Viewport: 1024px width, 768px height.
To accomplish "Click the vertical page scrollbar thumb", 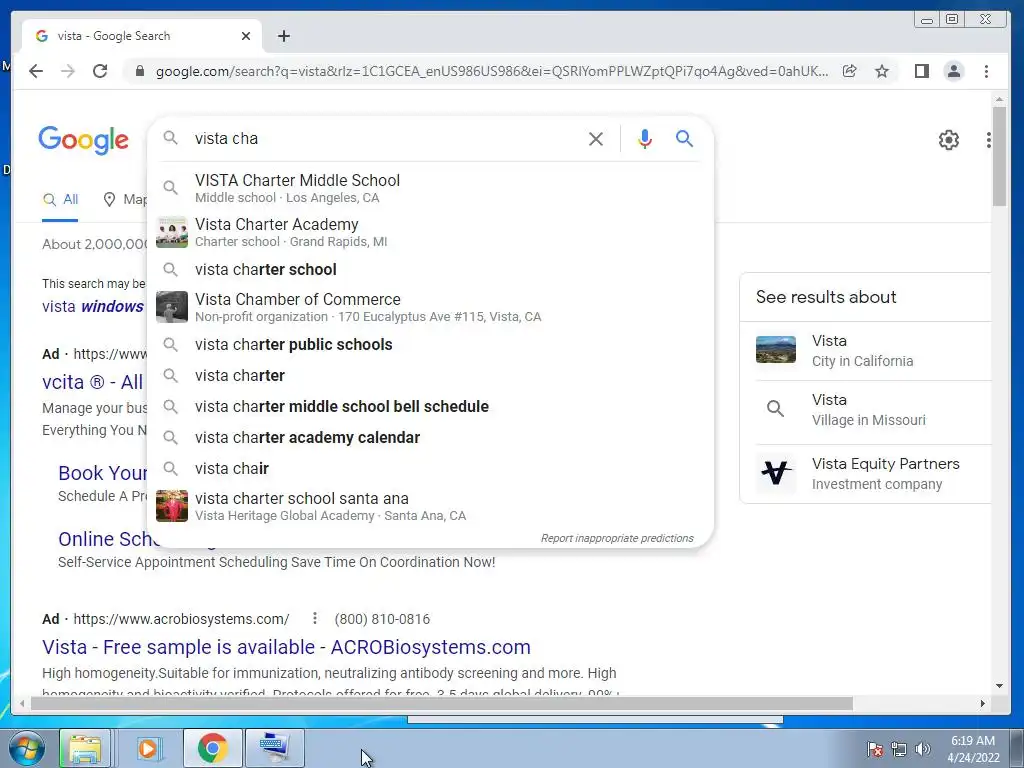I will [x=999, y=155].
